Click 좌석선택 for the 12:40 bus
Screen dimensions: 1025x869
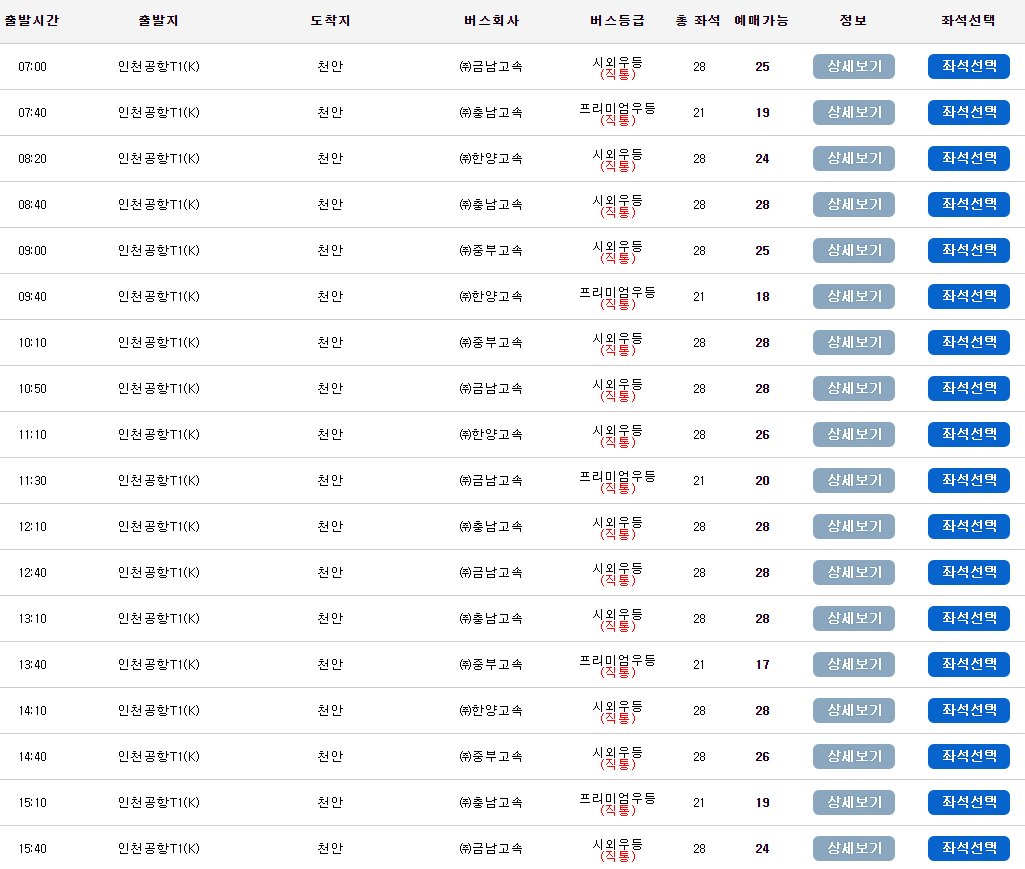pyautogui.click(x=969, y=572)
